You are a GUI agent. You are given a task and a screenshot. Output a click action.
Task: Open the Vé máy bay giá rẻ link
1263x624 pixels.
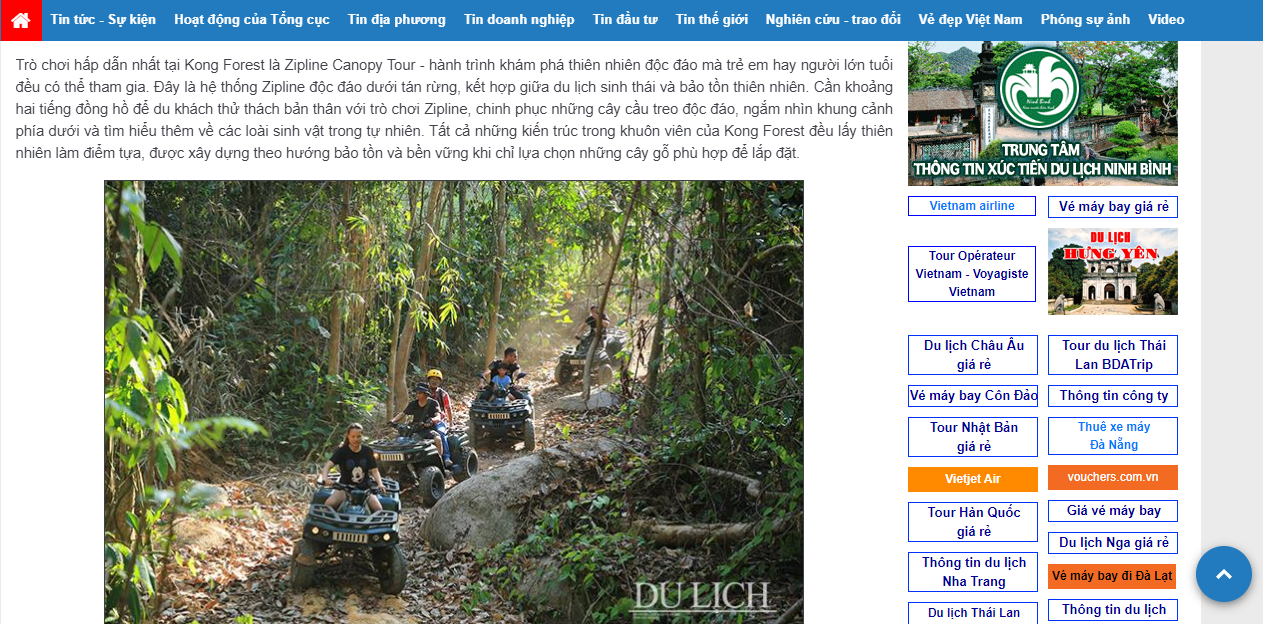click(x=1113, y=207)
